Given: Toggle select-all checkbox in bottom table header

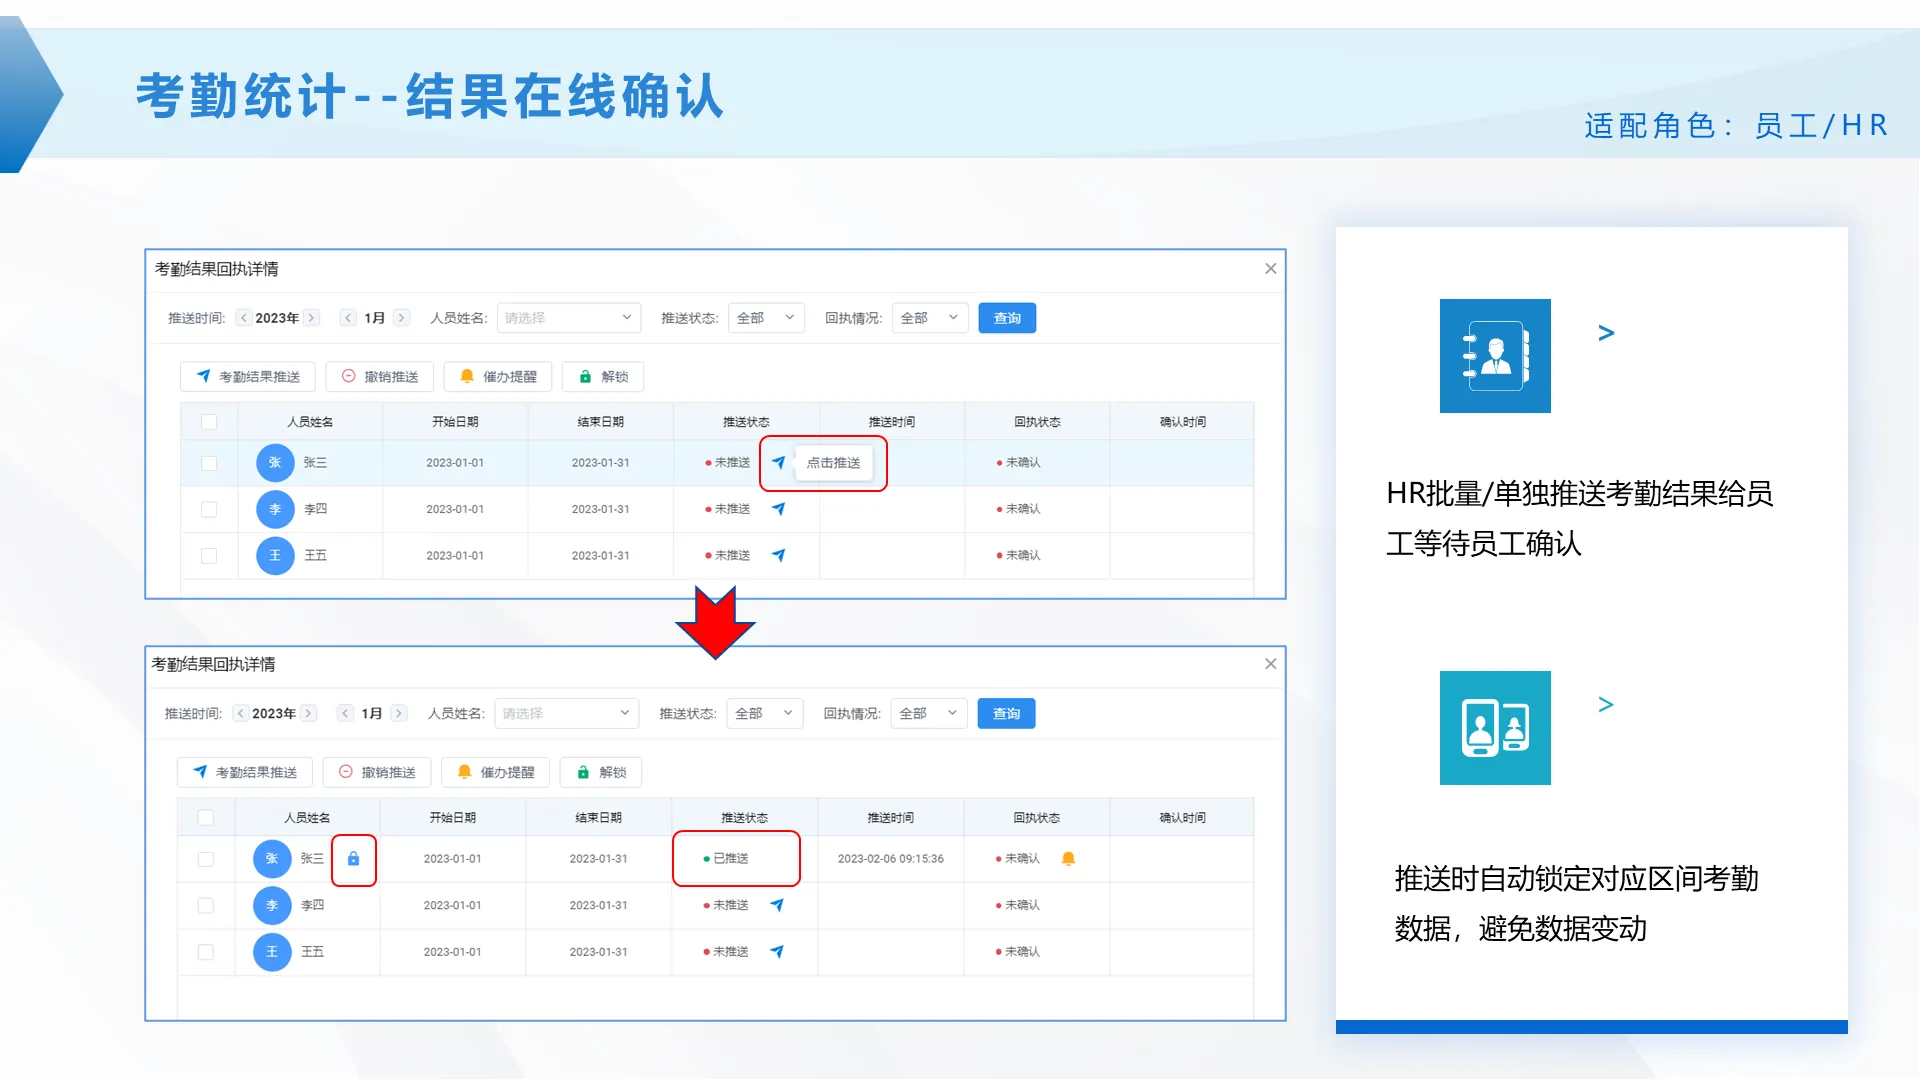Looking at the screenshot, I should [x=206, y=818].
